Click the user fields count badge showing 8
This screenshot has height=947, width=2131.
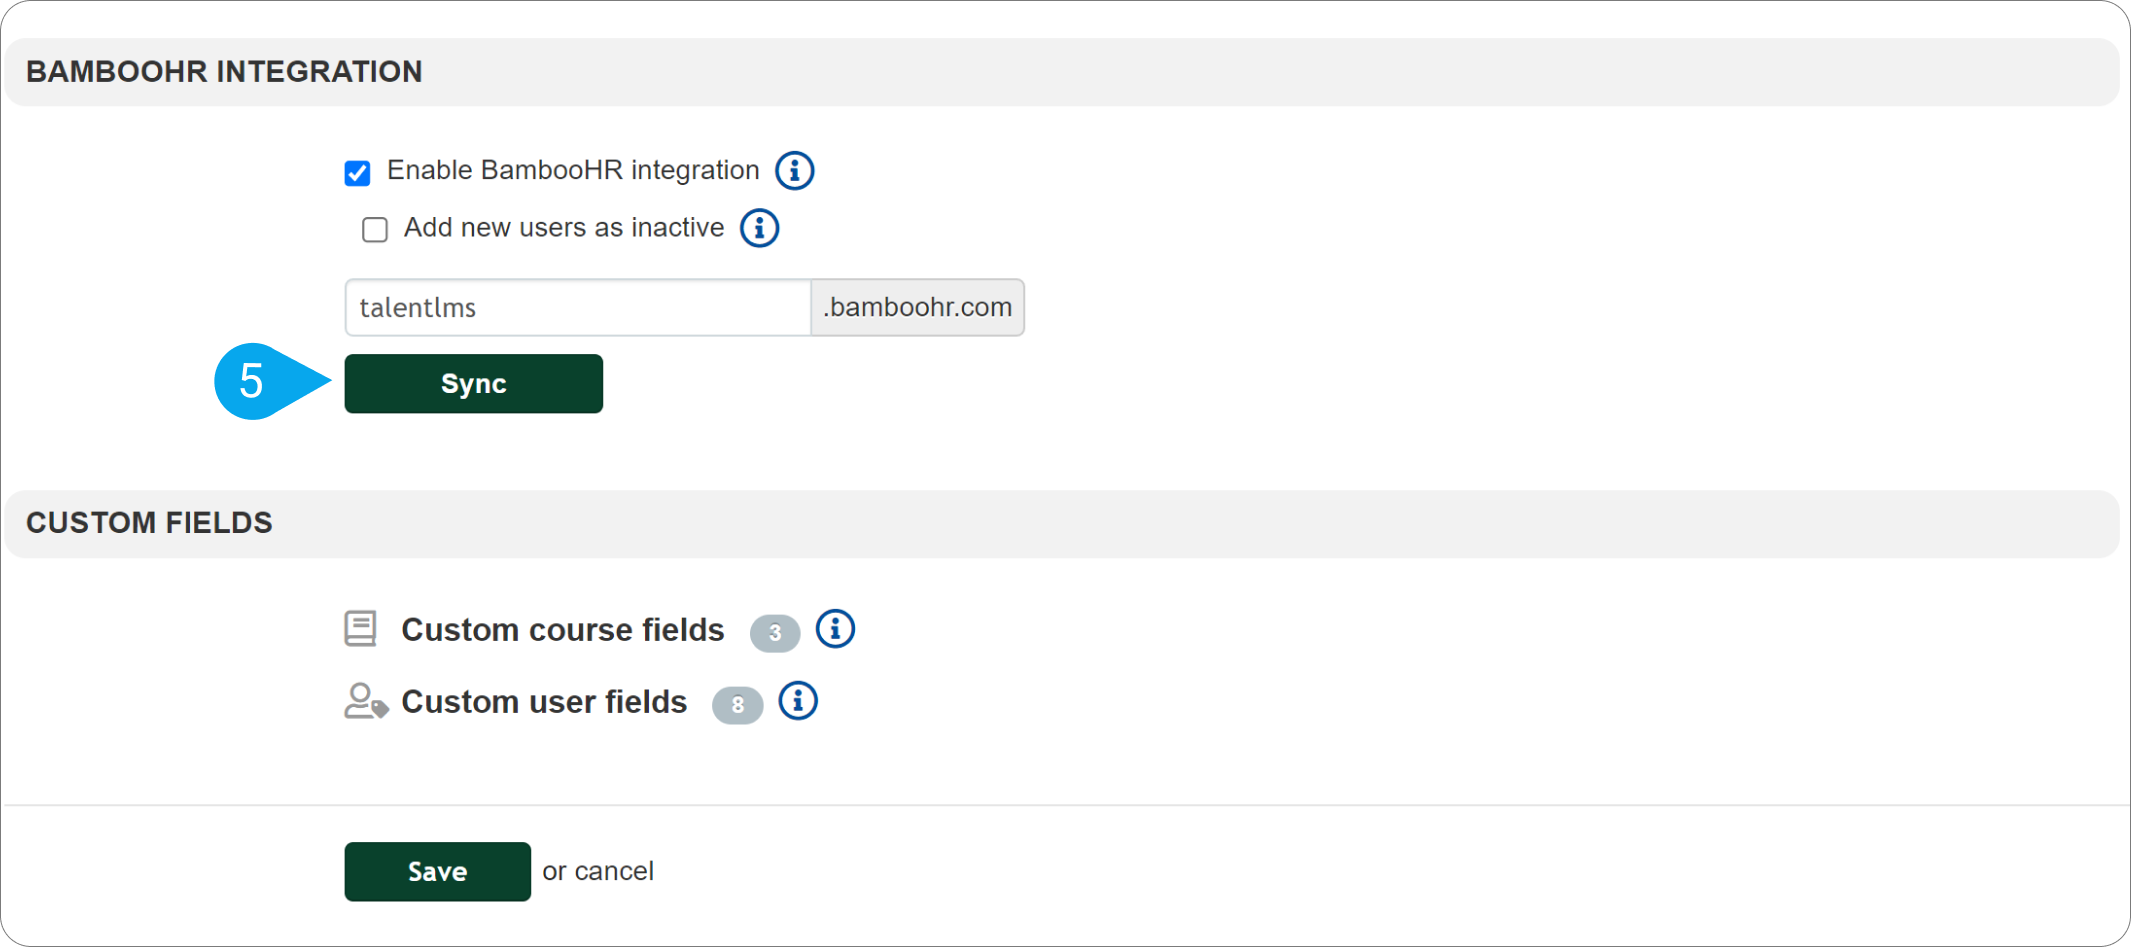[x=738, y=705]
